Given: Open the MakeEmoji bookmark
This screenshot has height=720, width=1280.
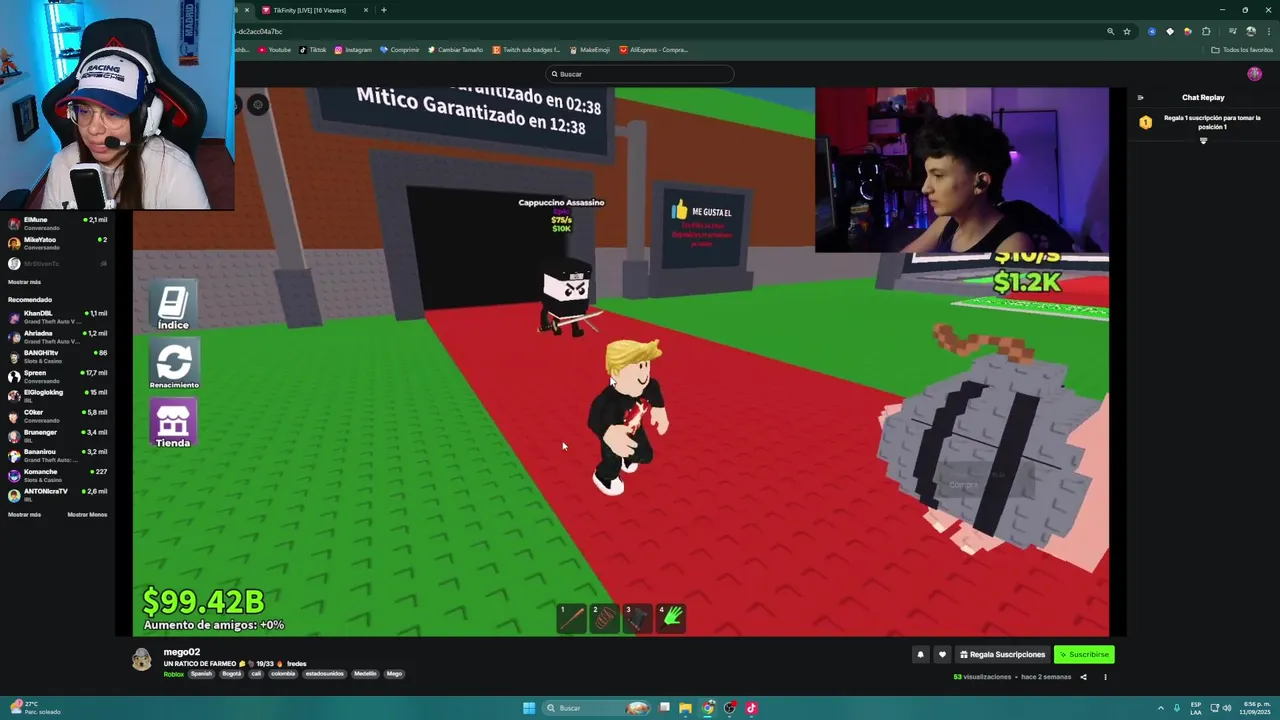Looking at the screenshot, I should (590, 50).
